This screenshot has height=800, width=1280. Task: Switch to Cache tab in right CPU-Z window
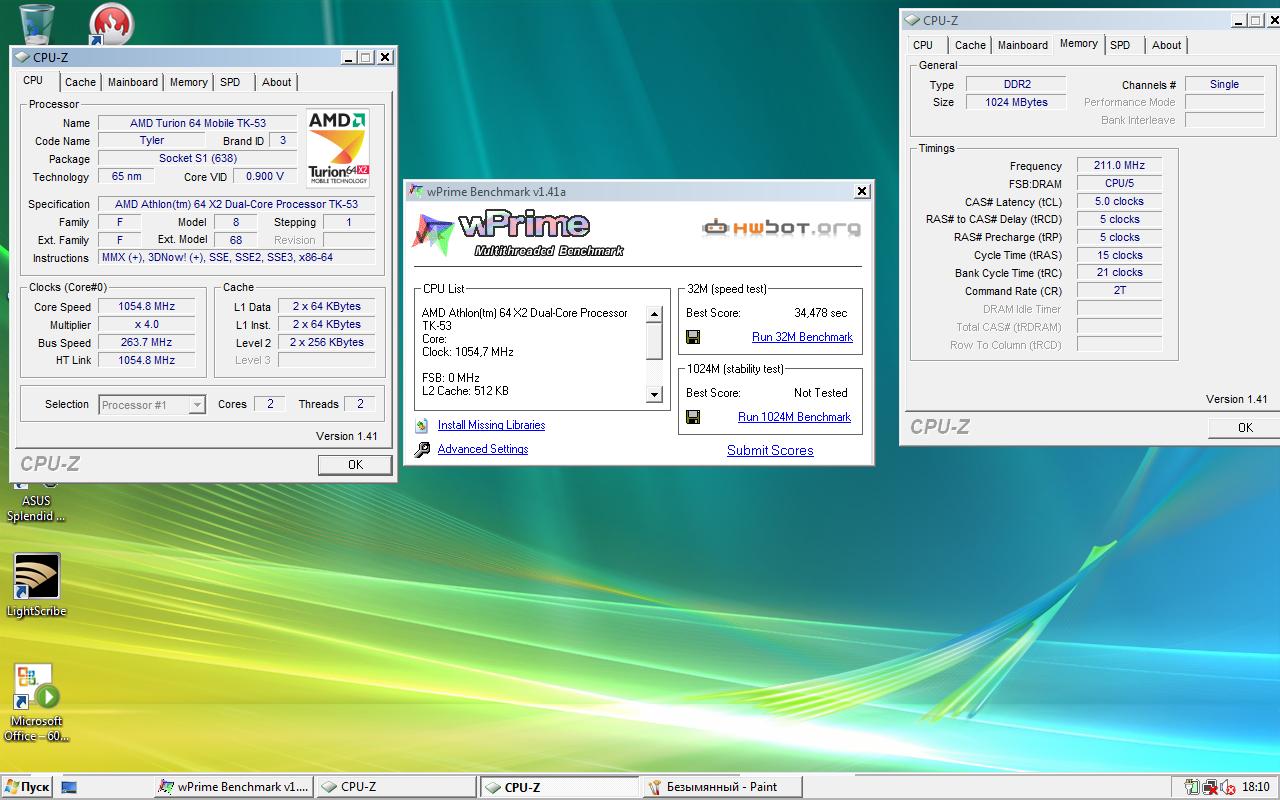970,45
